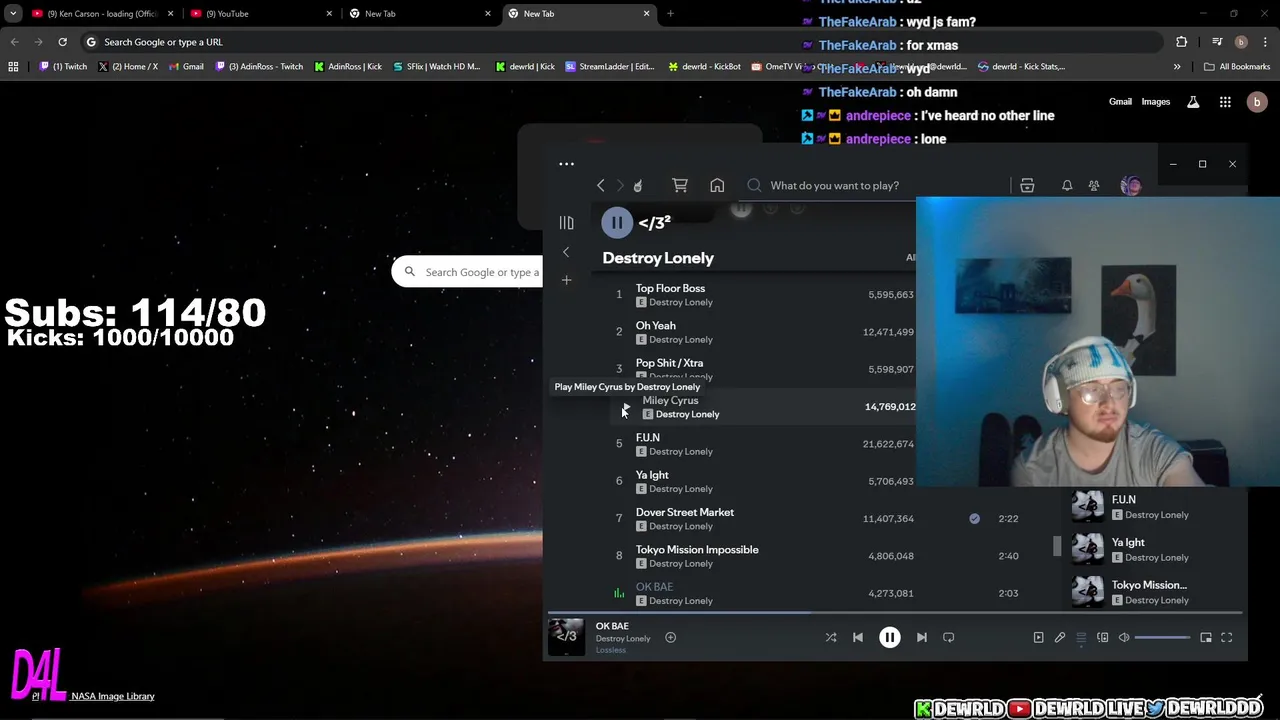Click the queue panel scrollbar

click(1057, 546)
